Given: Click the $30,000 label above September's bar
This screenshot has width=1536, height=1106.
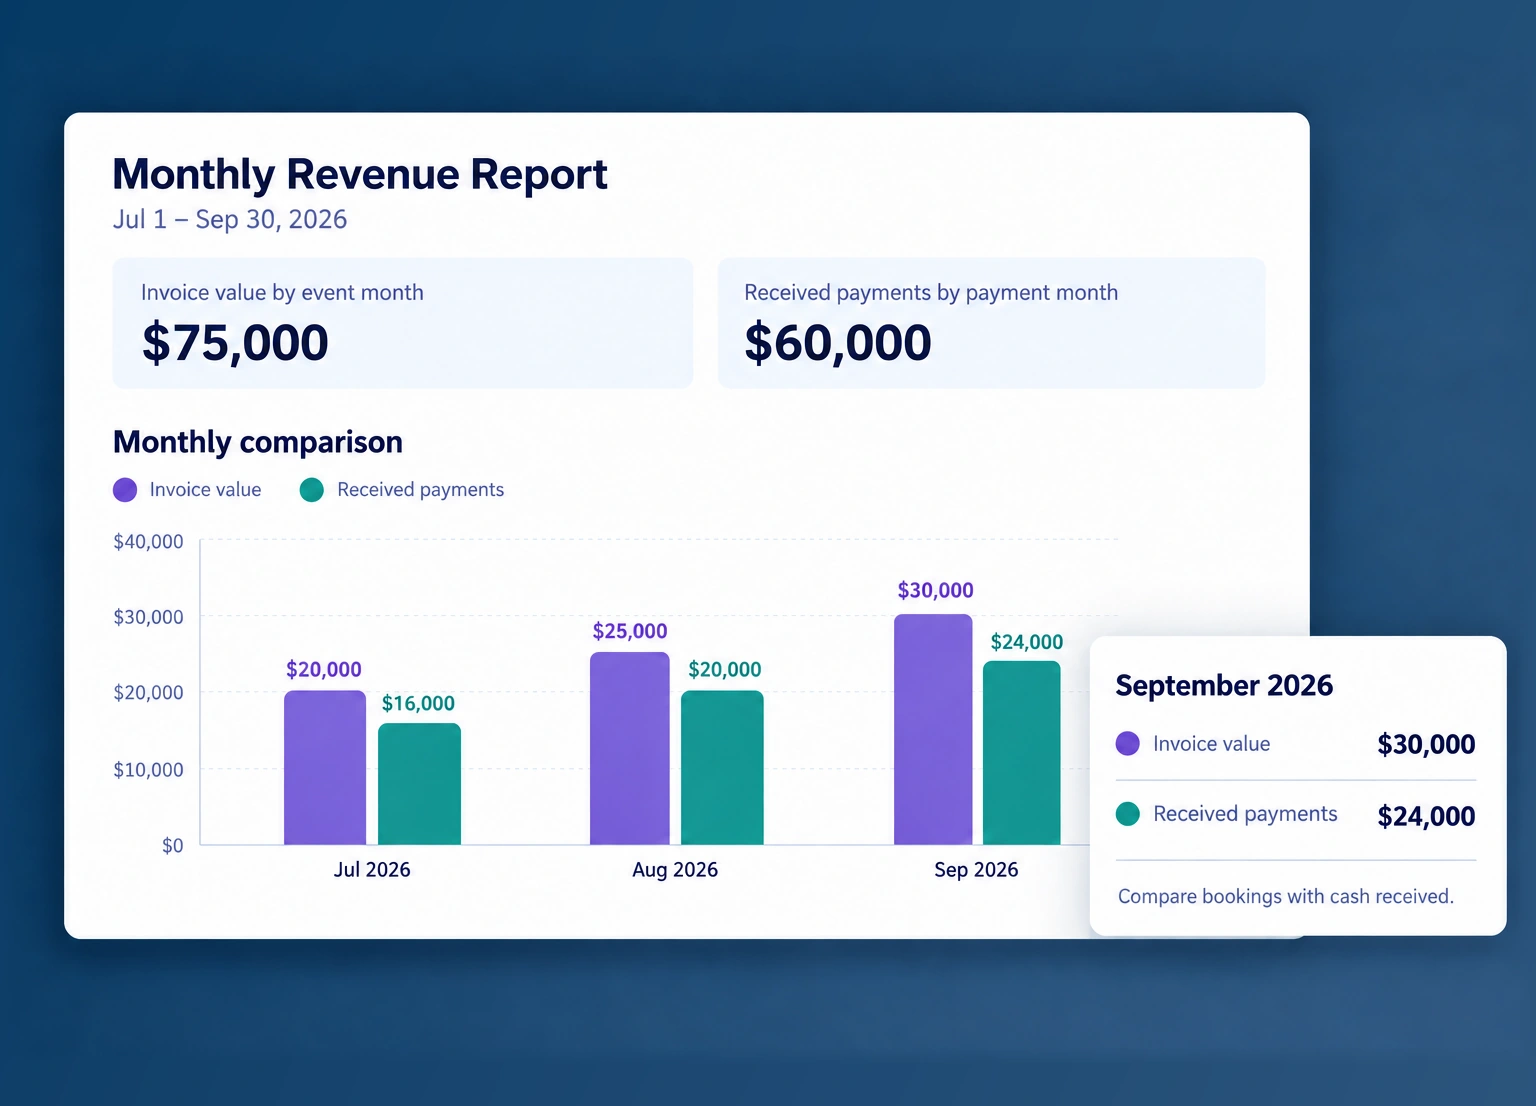Looking at the screenshot, I should [x=936, y=591].
